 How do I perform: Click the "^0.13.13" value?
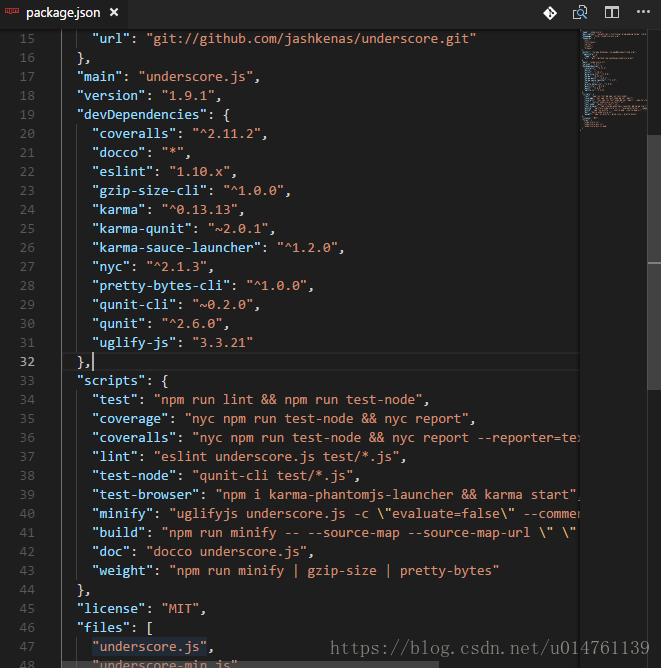200,210
